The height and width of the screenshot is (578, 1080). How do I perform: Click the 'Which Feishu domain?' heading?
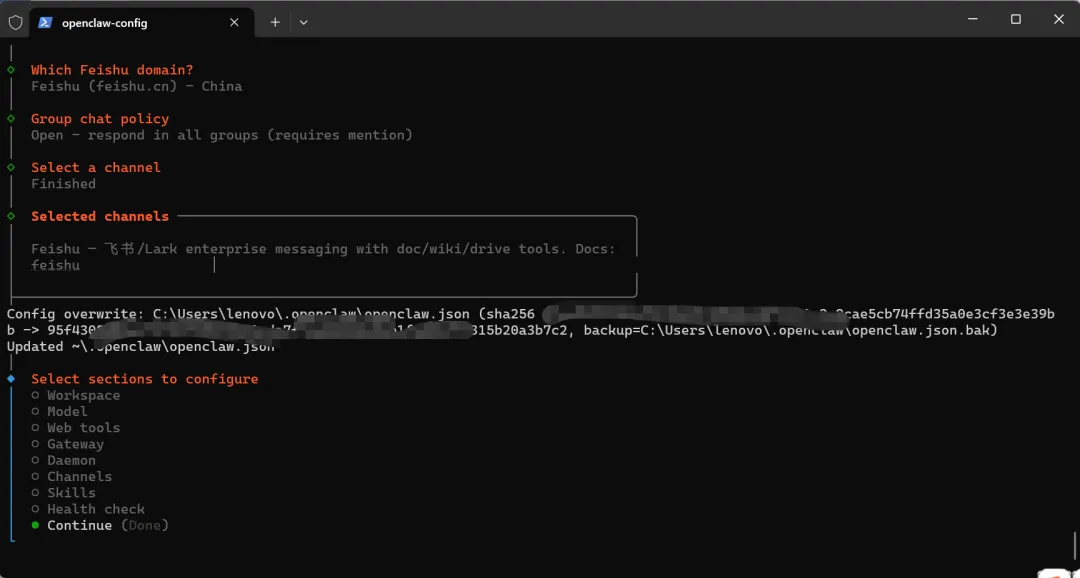click(x=112, y=70)
